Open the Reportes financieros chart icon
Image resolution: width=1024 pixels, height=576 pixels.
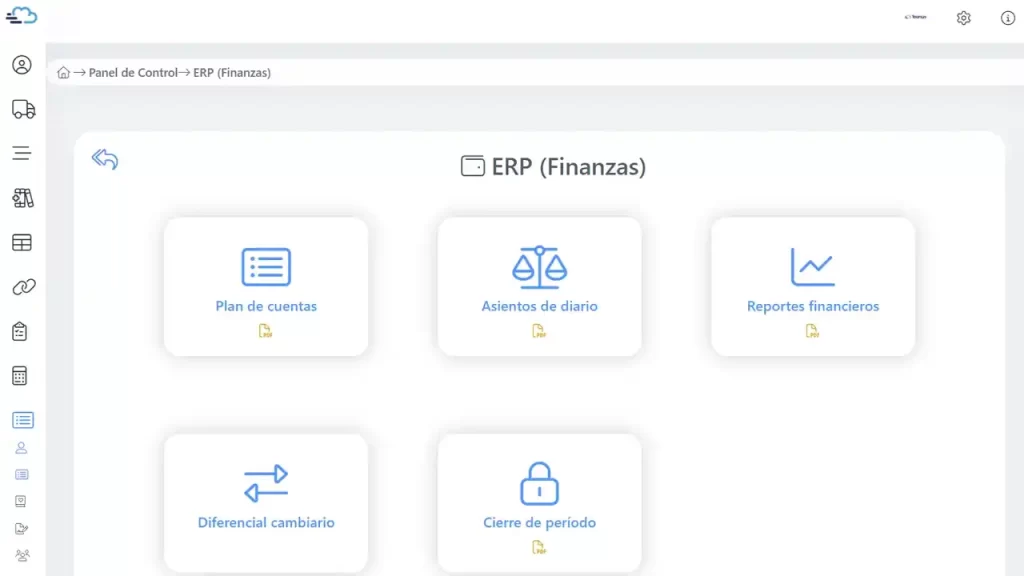(x=812, y=264)
